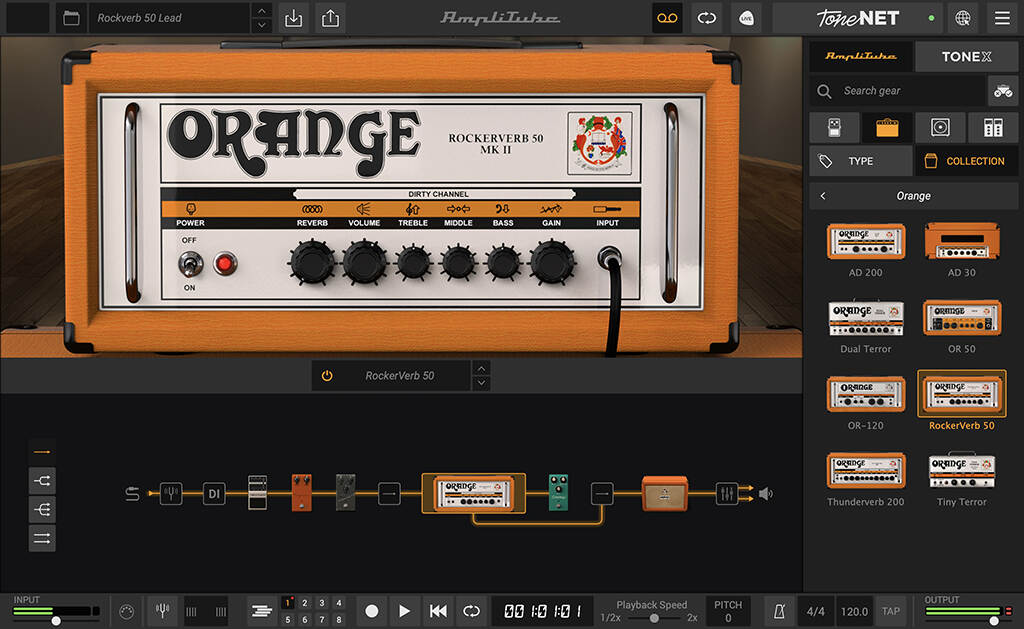The width and height of the screenshot is (1024, 629).
Task: Click the TAP tempo button
Action: tap(890, 610)
